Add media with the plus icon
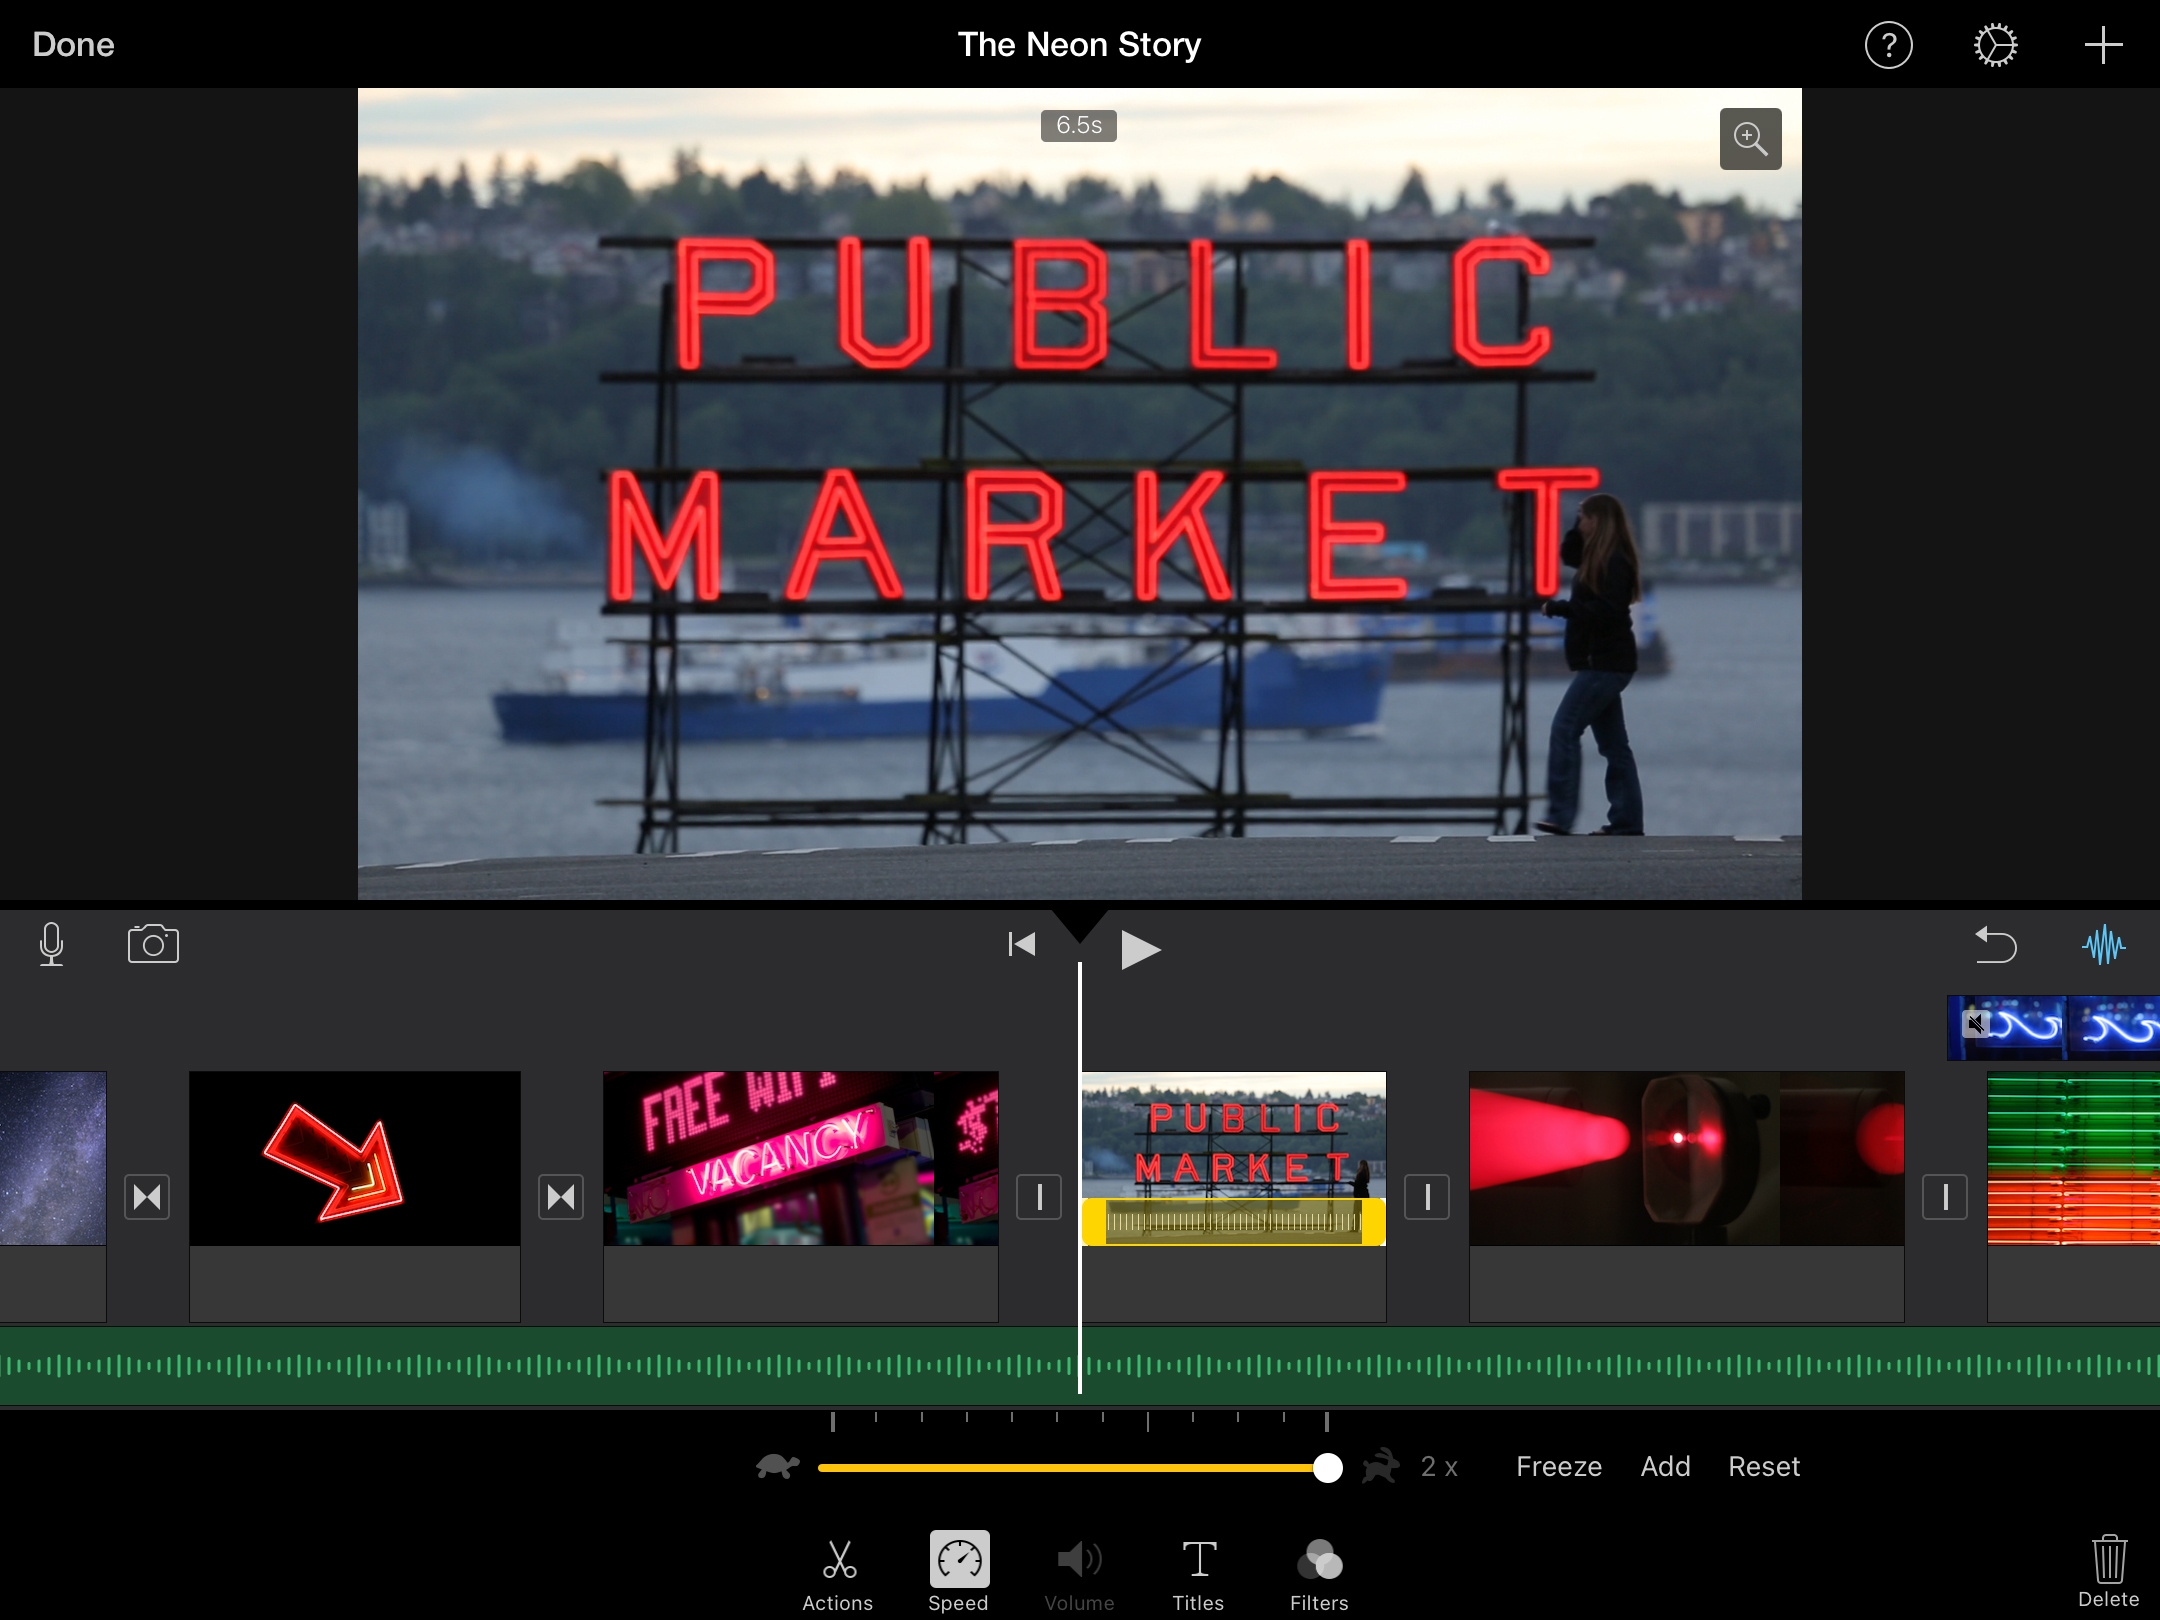The image size is (2160, 1620). (2103, 45)
